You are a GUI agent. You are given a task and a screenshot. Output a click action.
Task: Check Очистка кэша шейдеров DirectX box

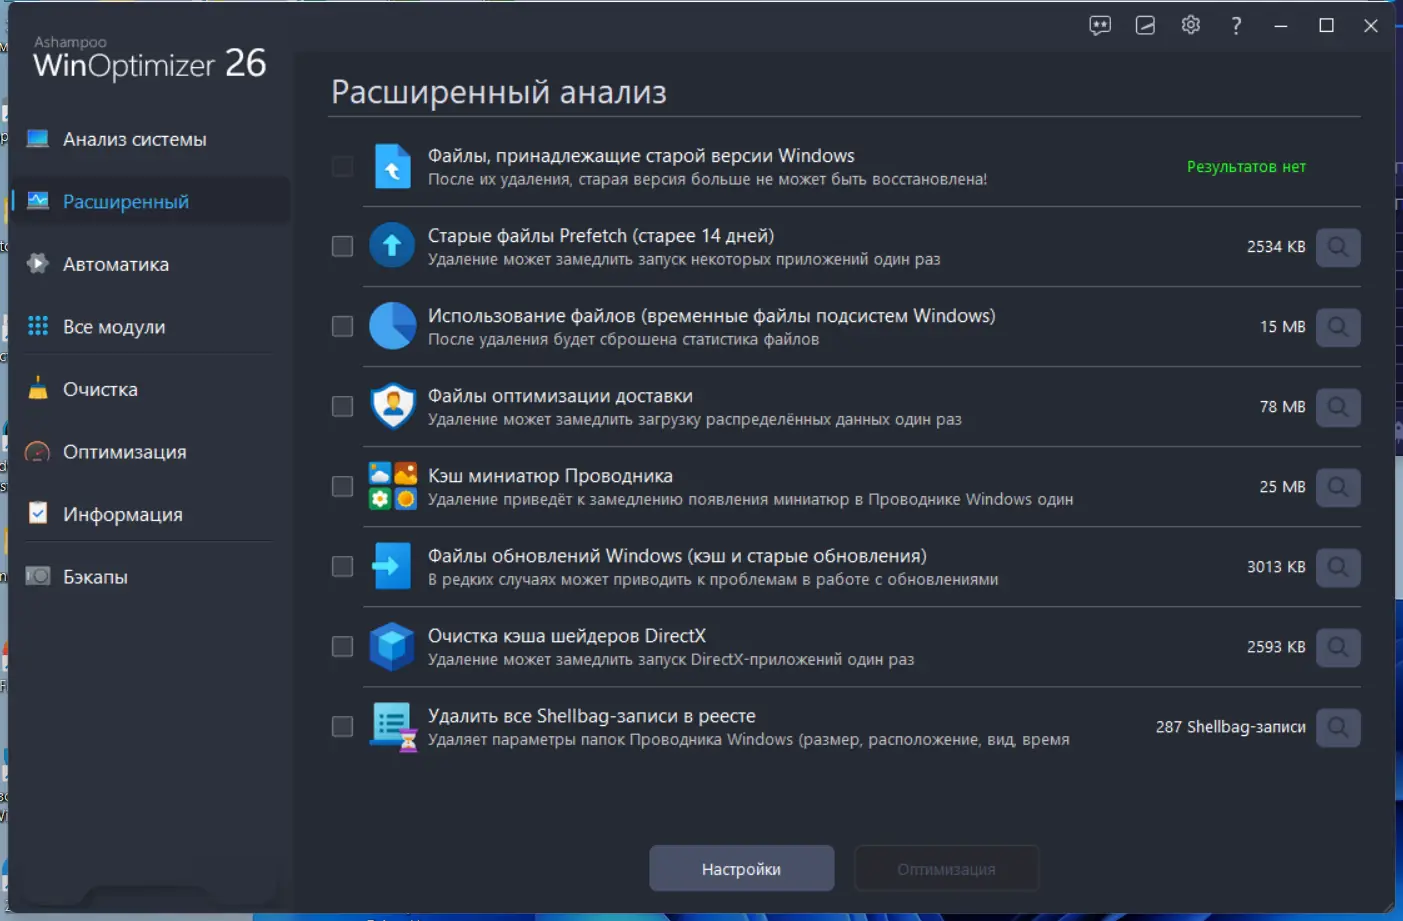click(x=342, y=646)
